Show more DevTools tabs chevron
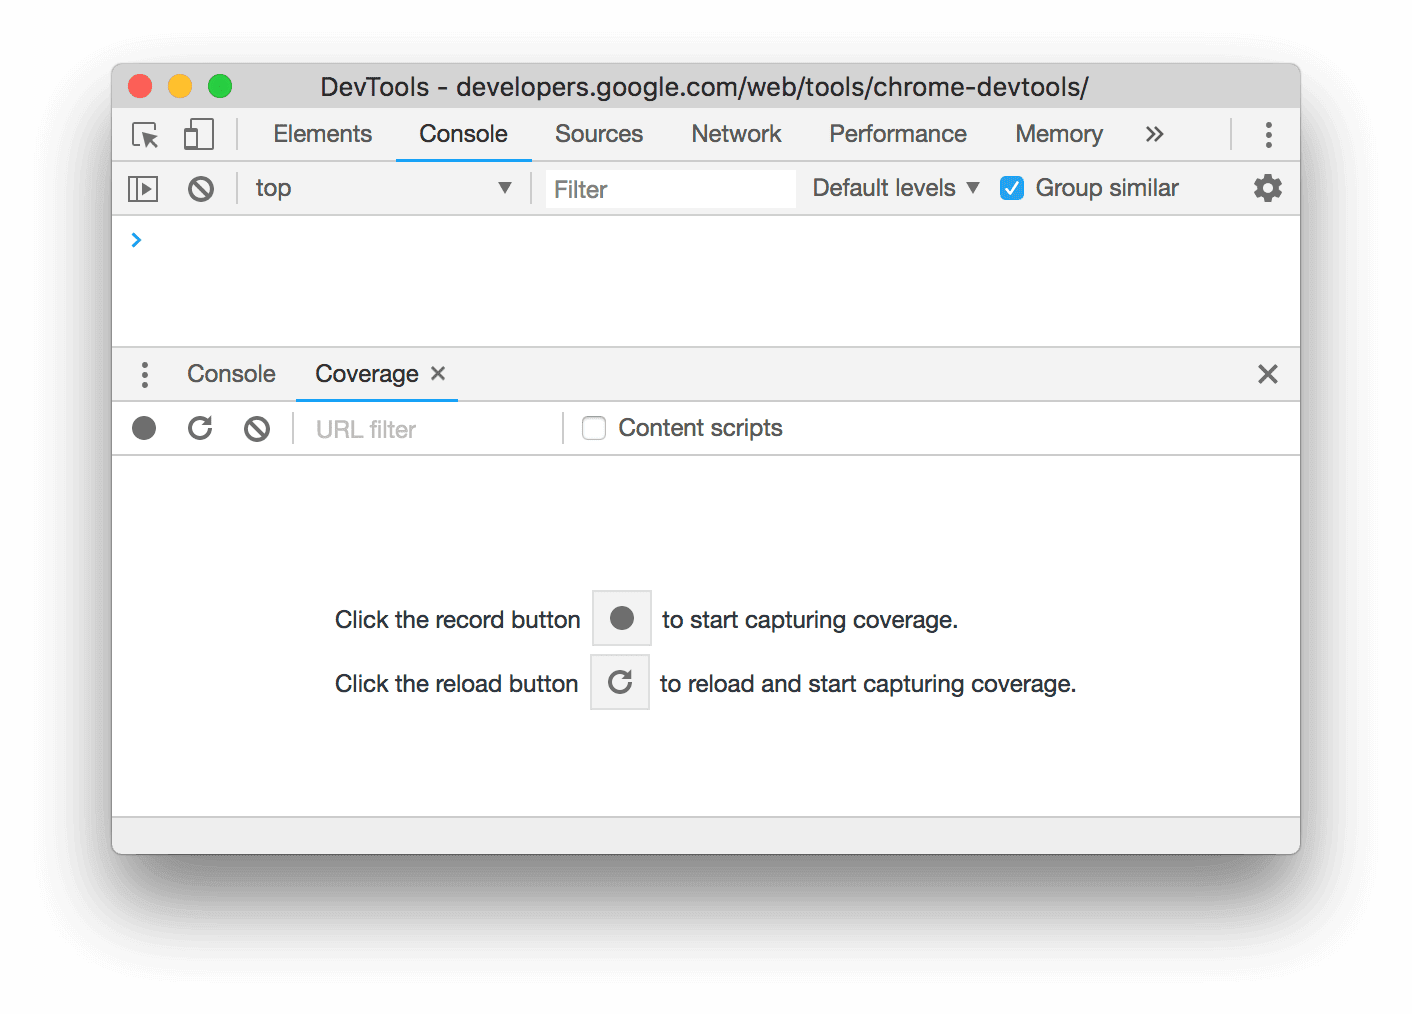Screen dimensions: 1412x1014 click(x=1154, y=135)
